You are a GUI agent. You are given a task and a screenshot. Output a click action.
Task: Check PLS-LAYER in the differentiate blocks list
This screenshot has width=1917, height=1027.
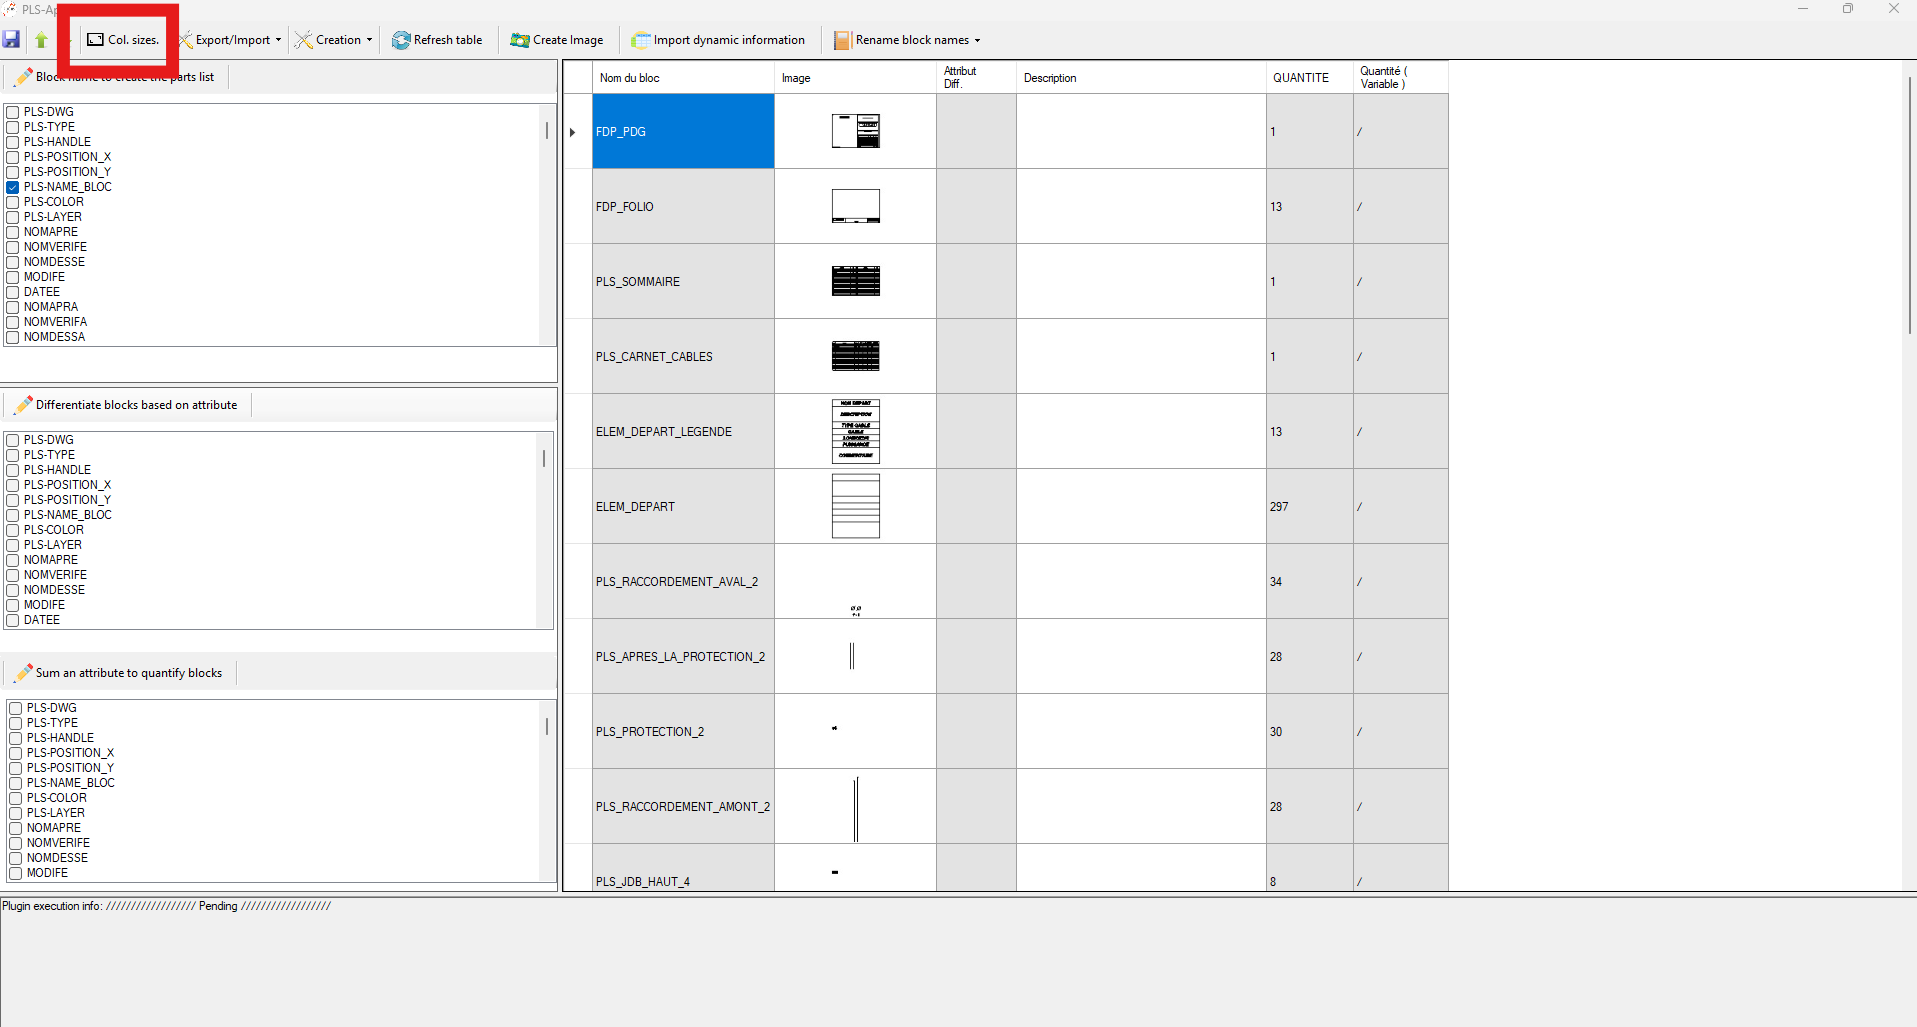(13, 545)
